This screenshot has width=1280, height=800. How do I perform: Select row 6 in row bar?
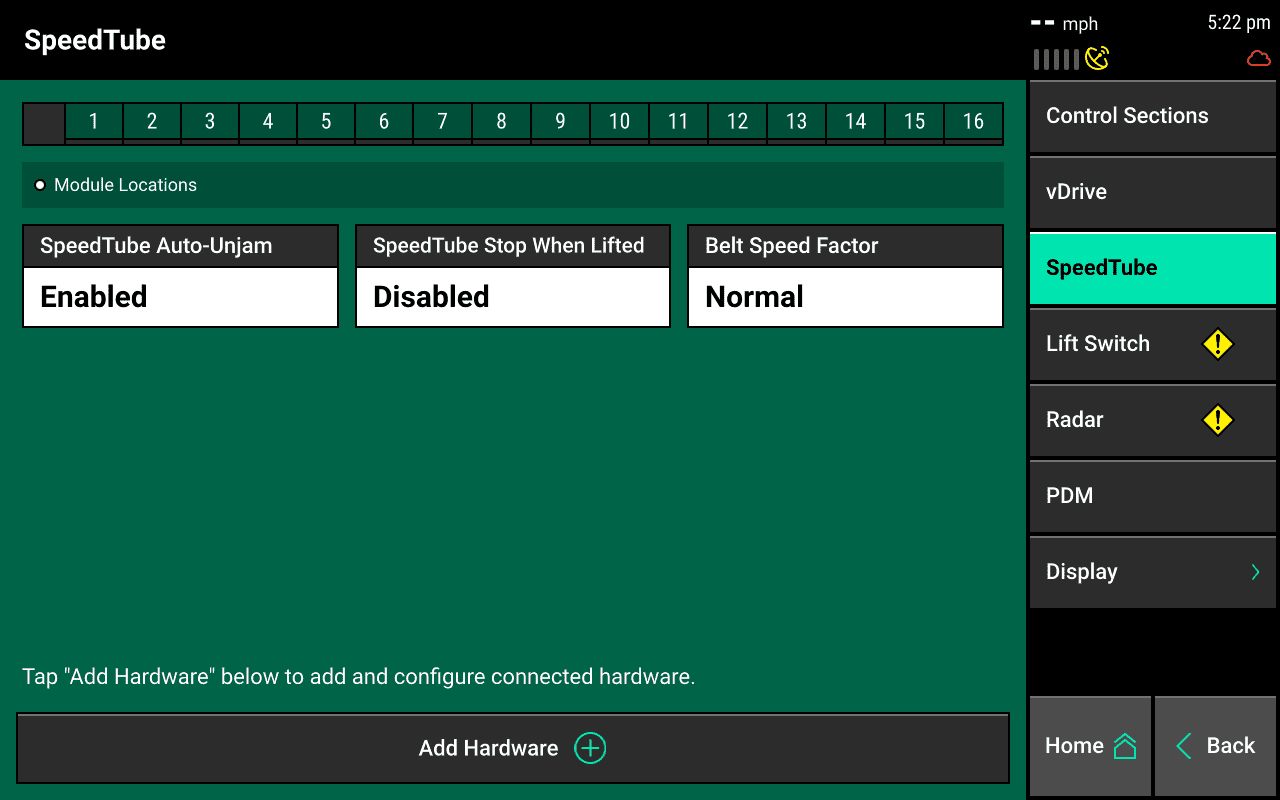click(x=384, y=123)
